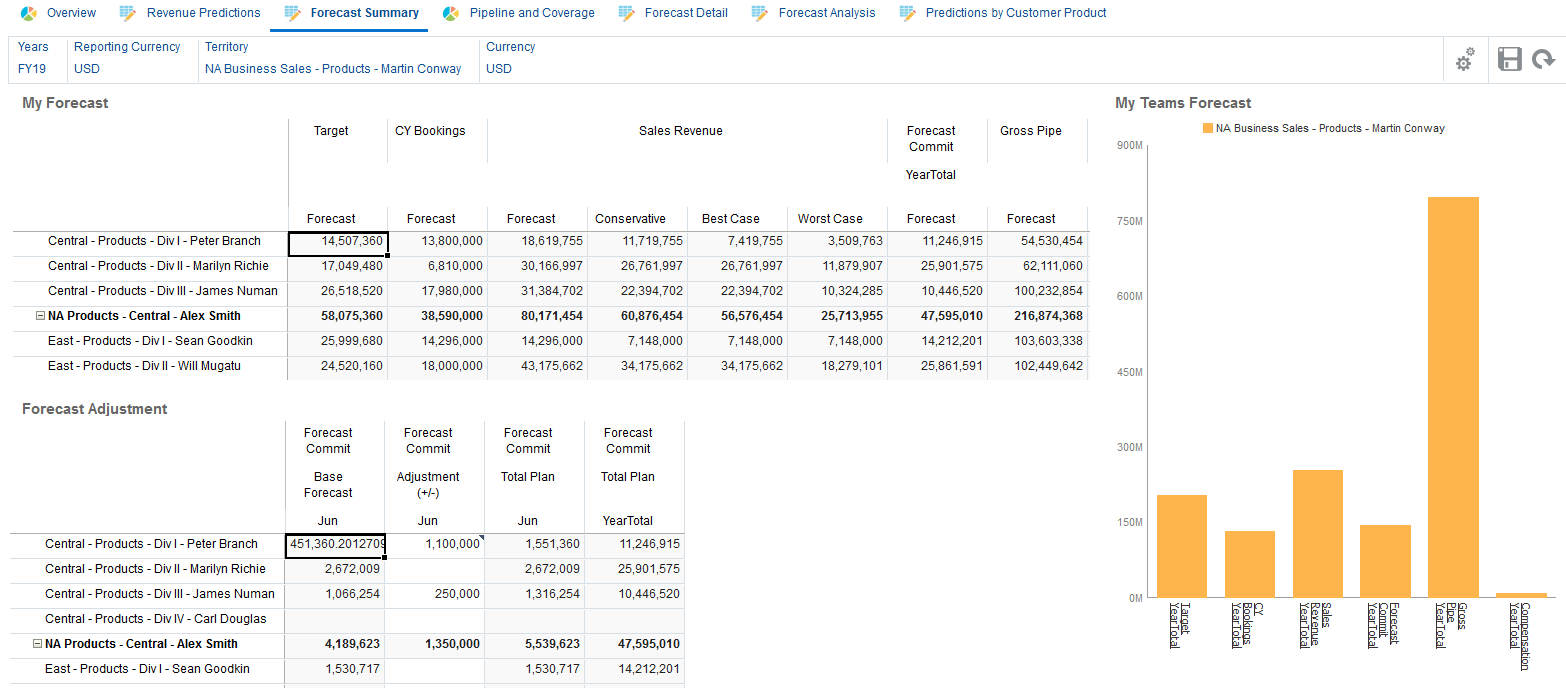Click the save floppy disk icon
The width and height of the screenshot is (1566, 693).
point(1509,59)
